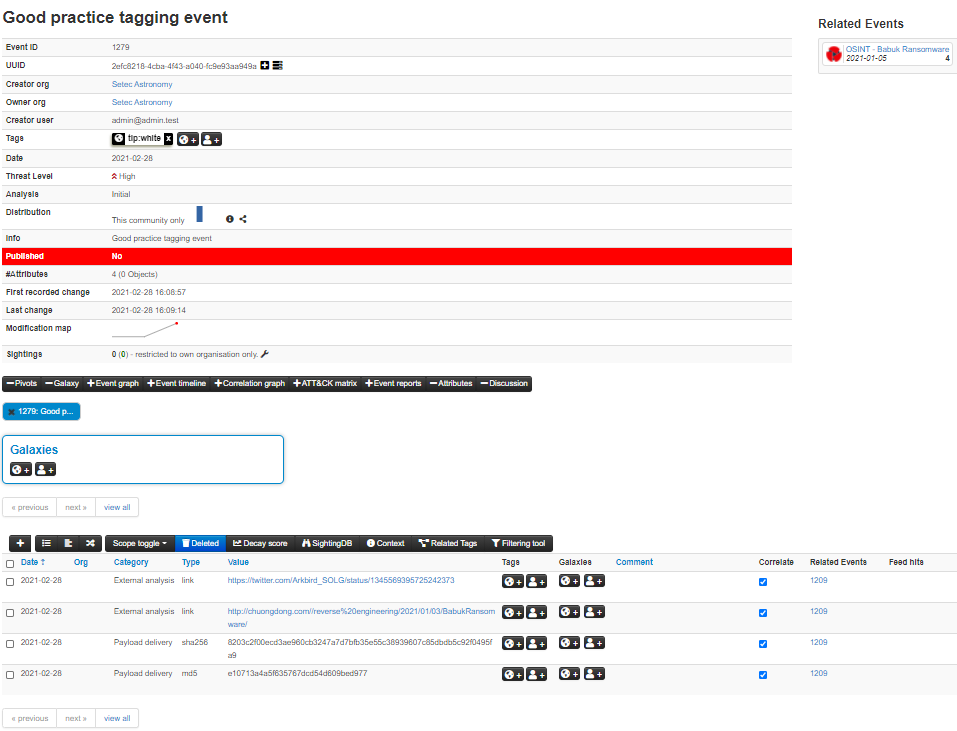Expand the Event graph section

(113, 383)
